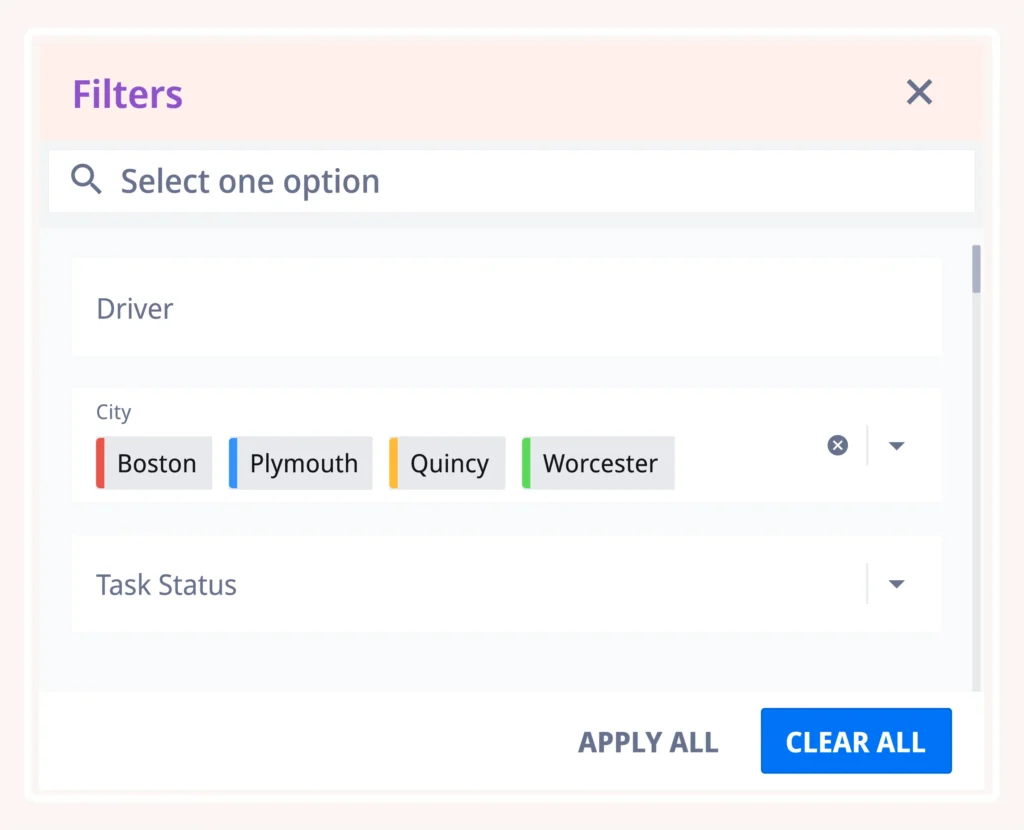Click the magnifier search icon
Image resolution: width=1024 pixels, height=830 pixels.
click(87, 180)
